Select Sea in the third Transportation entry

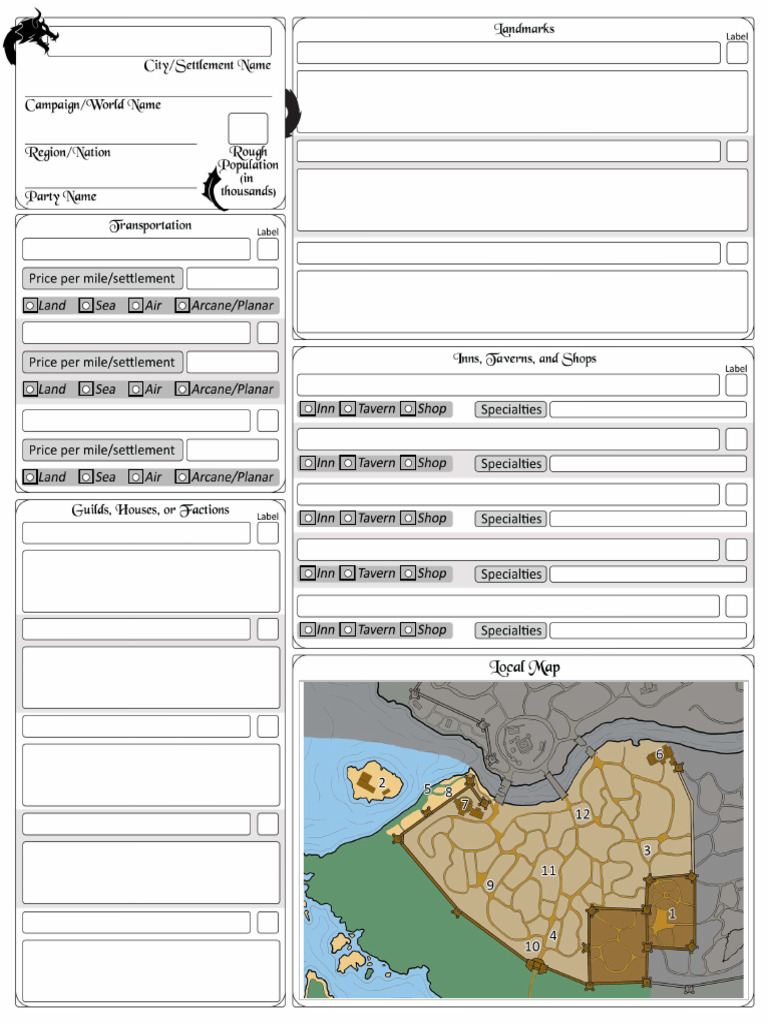pyautogui.click(x=86, y=477)
